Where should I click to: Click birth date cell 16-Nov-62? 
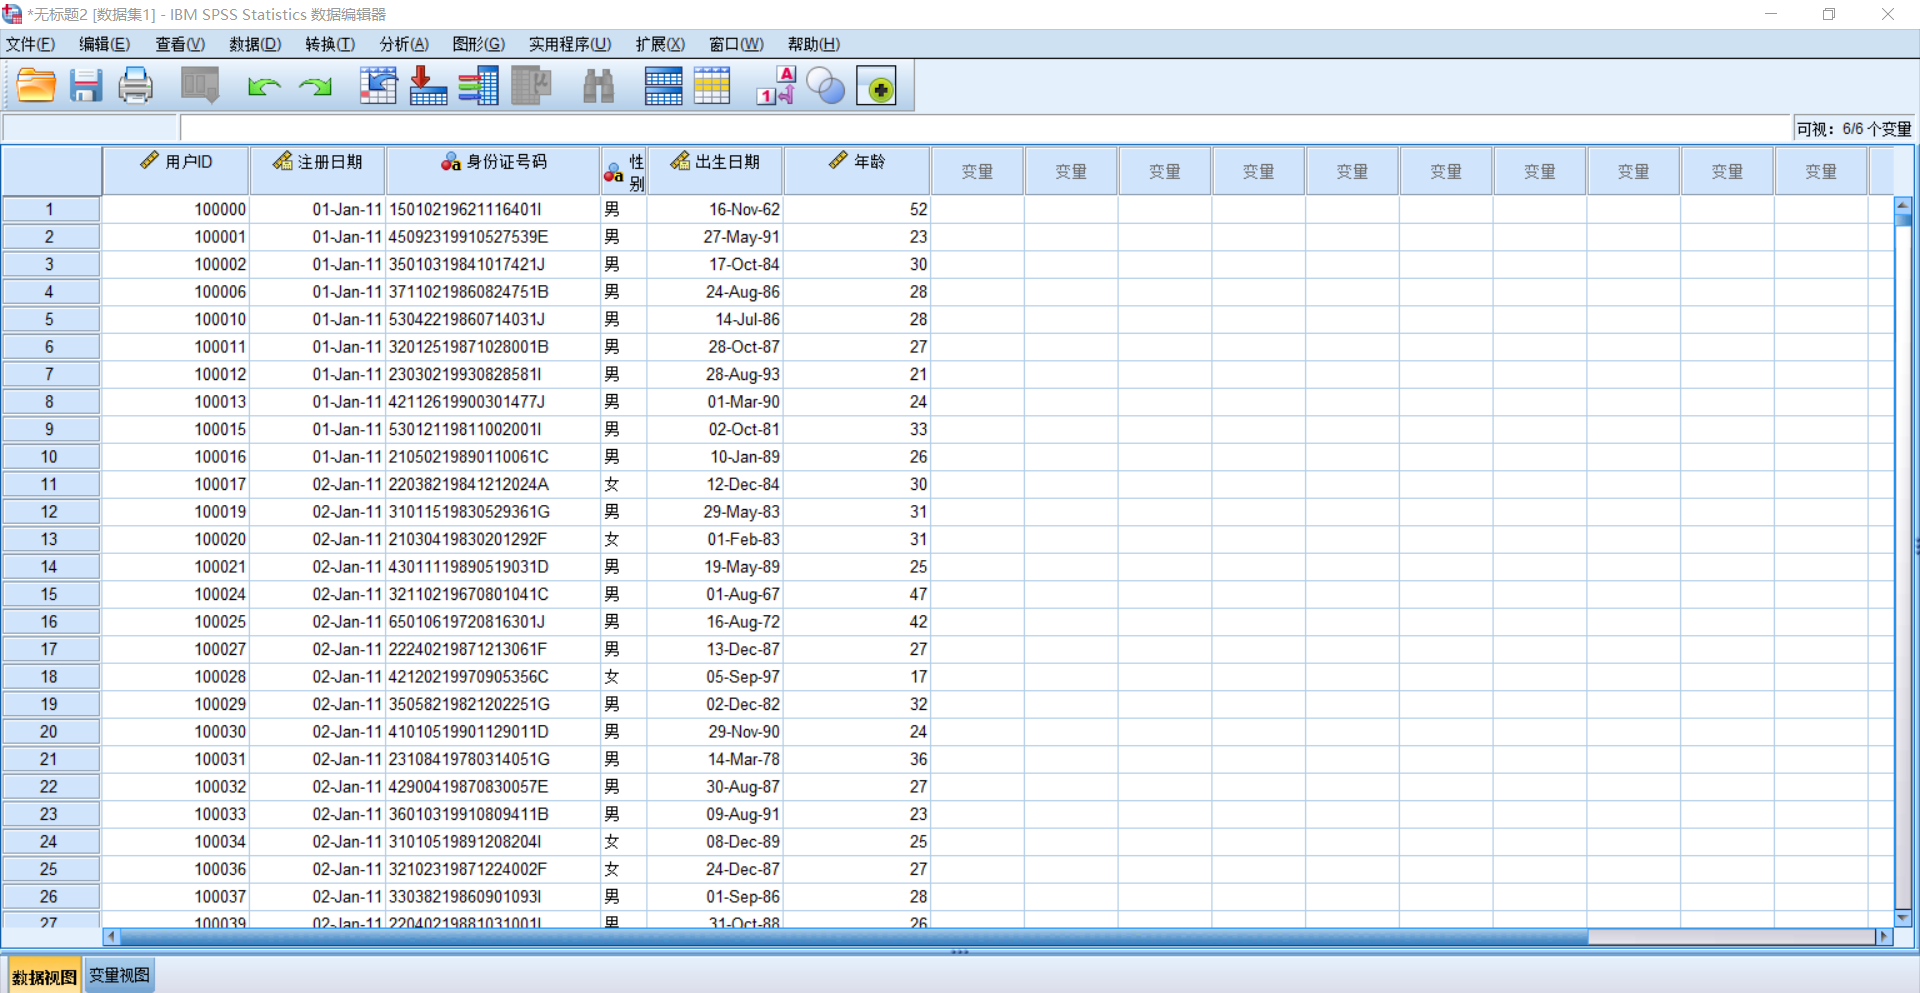coord(715,209)
